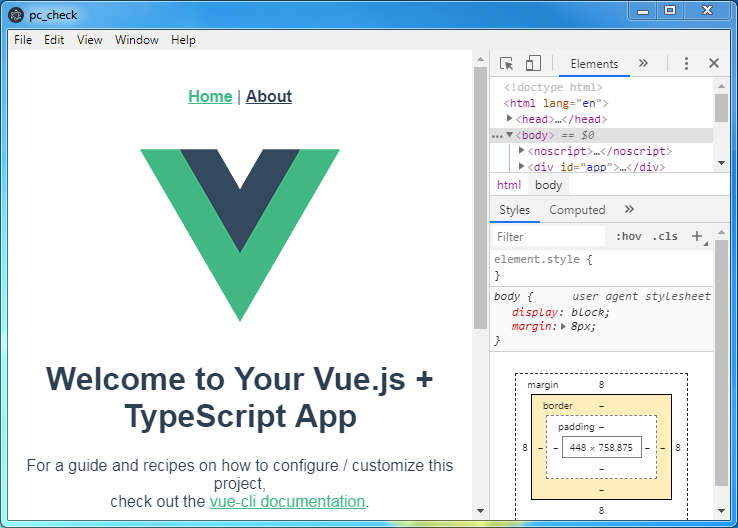Switch to the Computed tab
The image size is (738, 528).
coord(577,210)
